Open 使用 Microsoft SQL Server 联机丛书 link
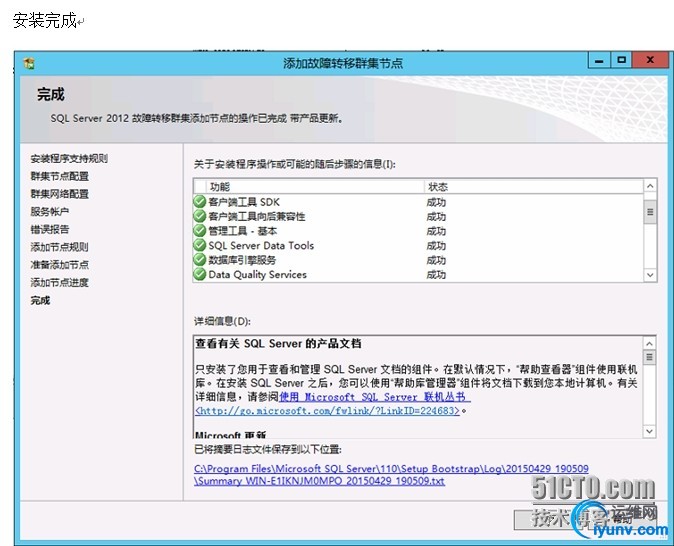Screen dimensions: 674x546 (x=374, y=396)
